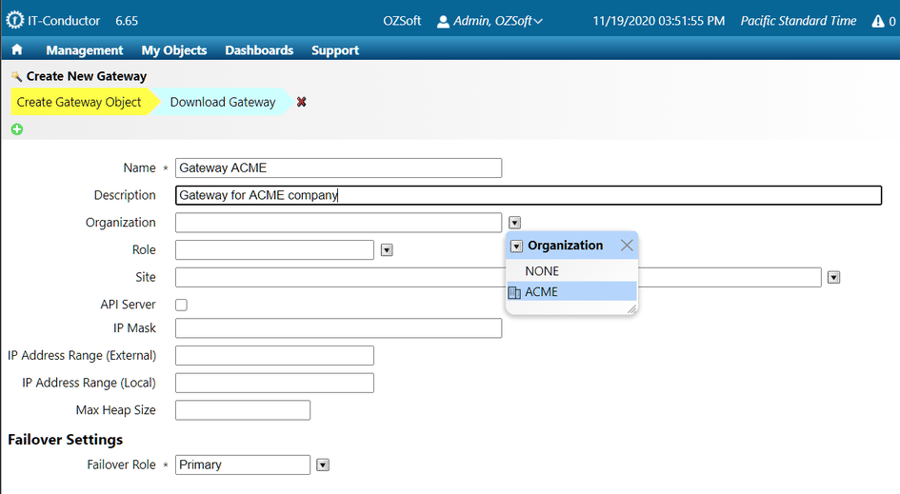This screenshot has height=494, width=900.
Task: Close the Organization popup with X
Action: click(x=626, y=245)
